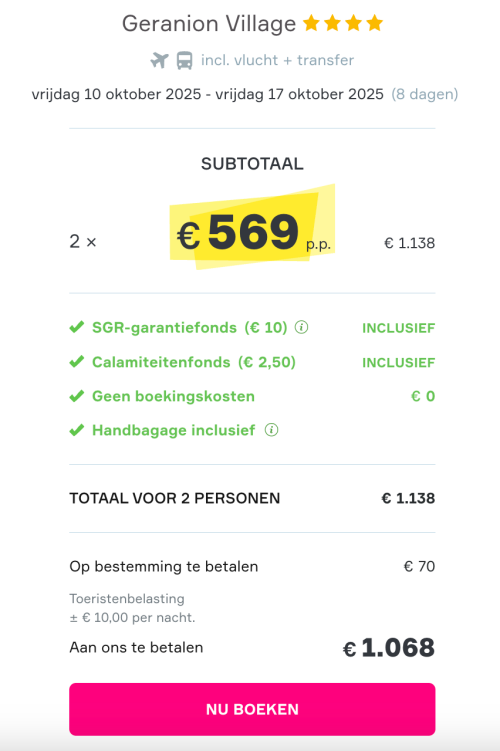The image size is (500, 751).
Task: Click the Op bestemming te betalen € 70 amount
Action: 420,566
